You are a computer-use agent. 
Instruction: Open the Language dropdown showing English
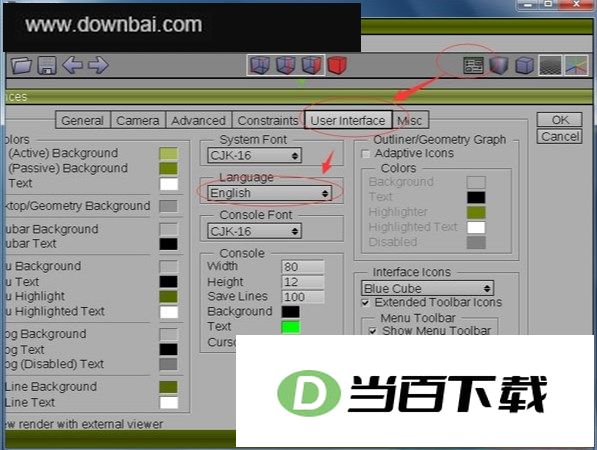pyautogui.click(x=270, y=193)
